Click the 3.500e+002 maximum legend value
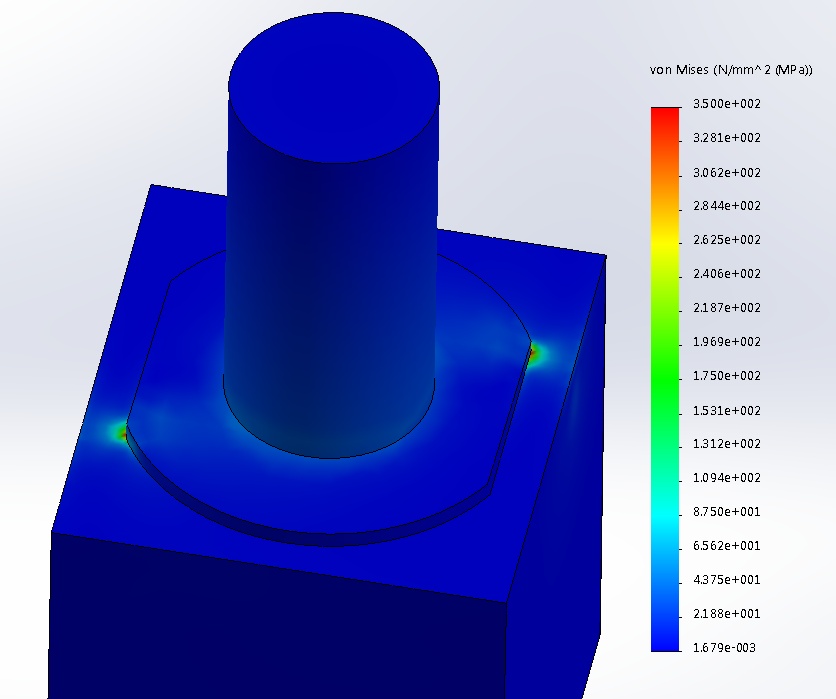The width and height of the screenshot is (836, 699). (727, 104)
